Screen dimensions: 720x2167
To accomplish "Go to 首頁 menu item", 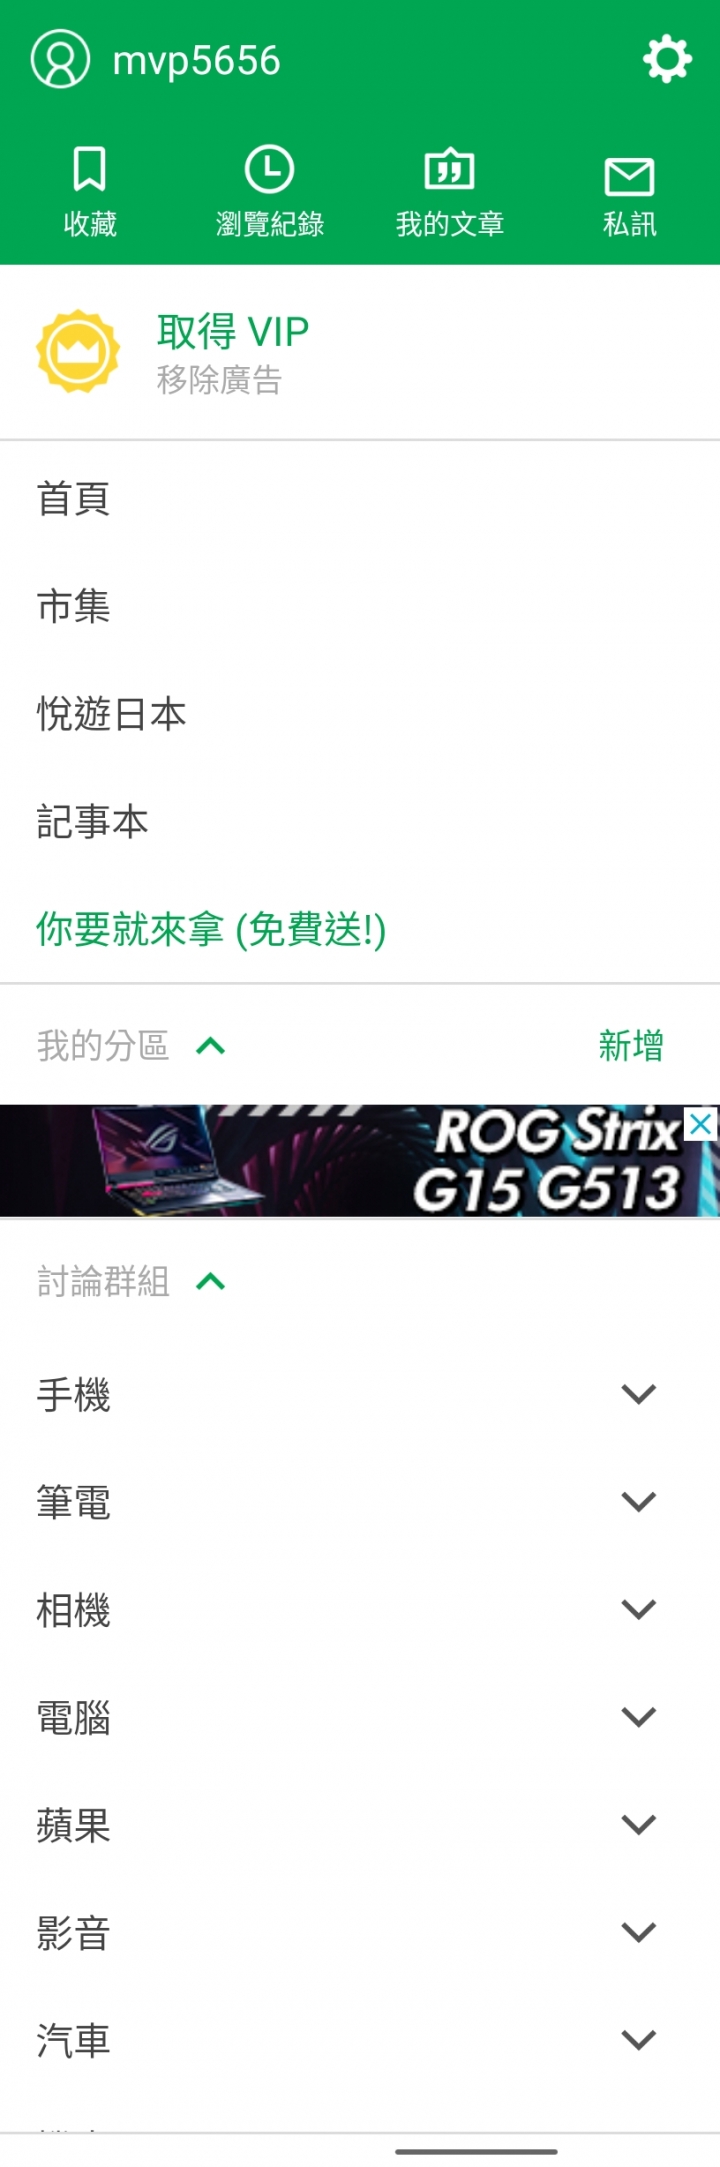I will point(360,498).
